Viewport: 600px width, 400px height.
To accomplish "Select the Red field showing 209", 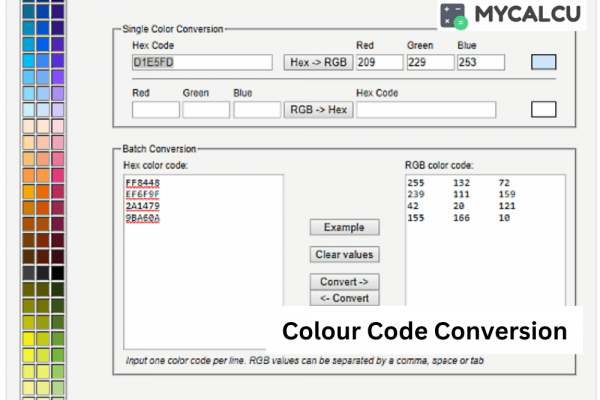I will click(x=378, y=62).
